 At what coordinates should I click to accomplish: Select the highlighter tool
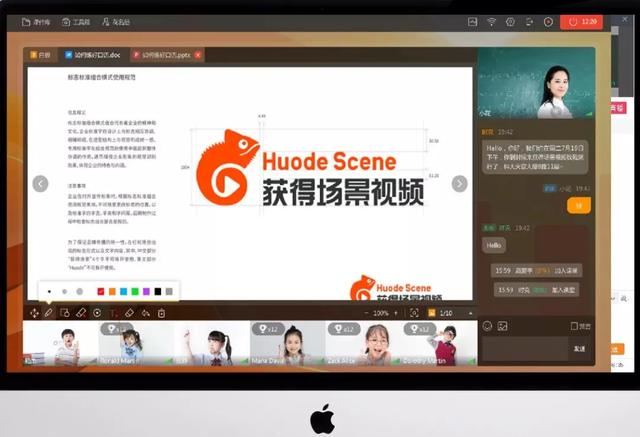[81, 313]
